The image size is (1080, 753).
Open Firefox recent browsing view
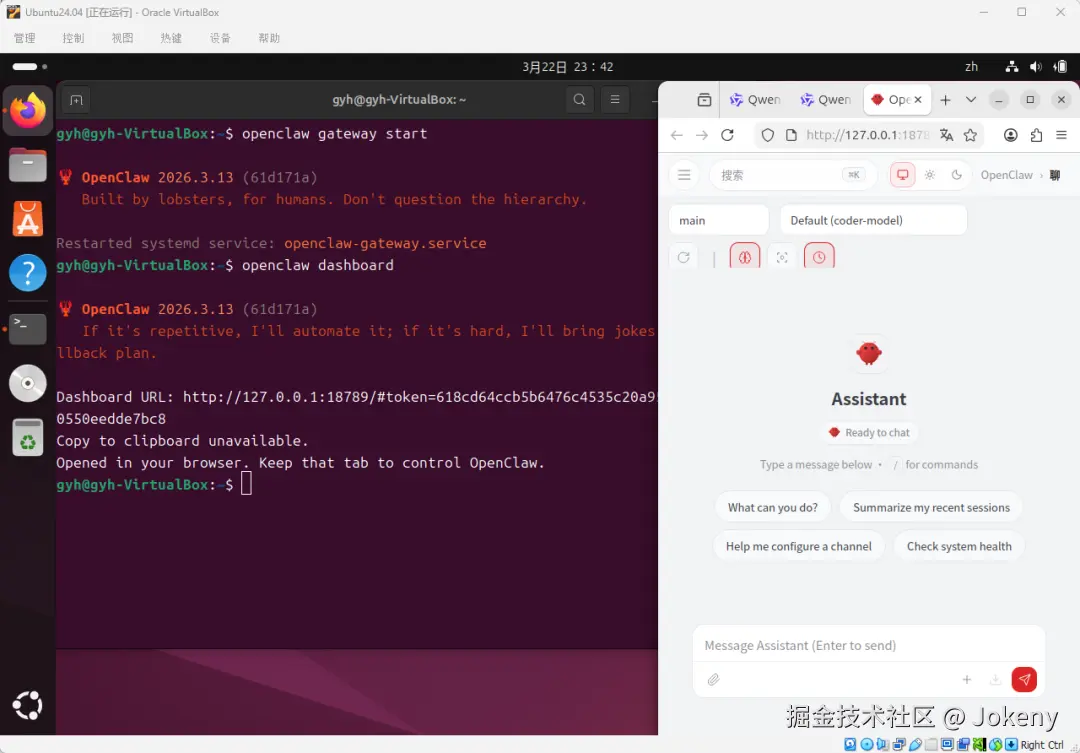point(704,100)
